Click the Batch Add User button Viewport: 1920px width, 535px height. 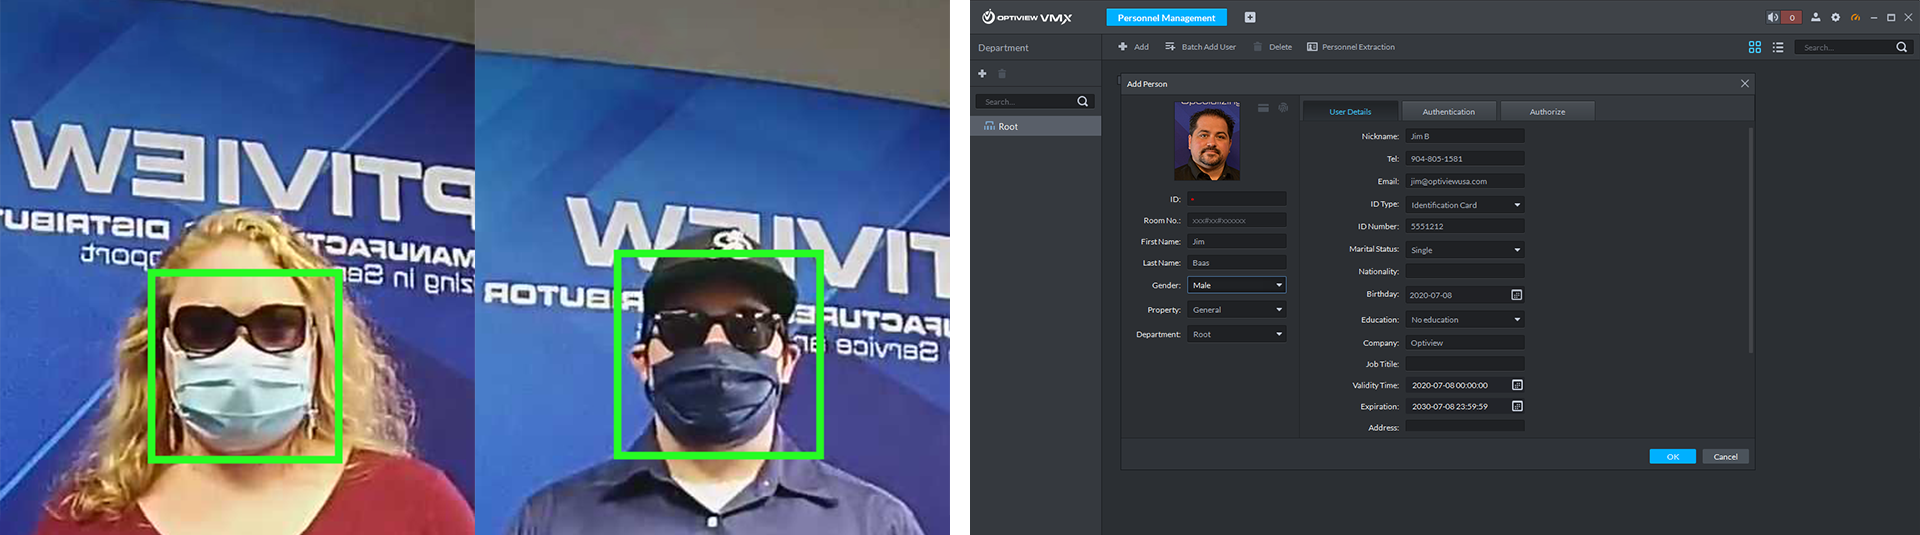click(1200, 47)
